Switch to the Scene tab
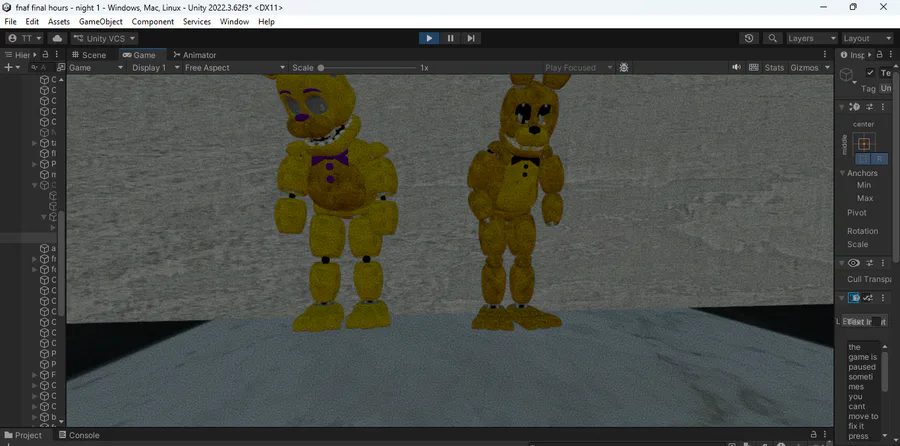This screenshot has width=900, height=446. point(89,55)
